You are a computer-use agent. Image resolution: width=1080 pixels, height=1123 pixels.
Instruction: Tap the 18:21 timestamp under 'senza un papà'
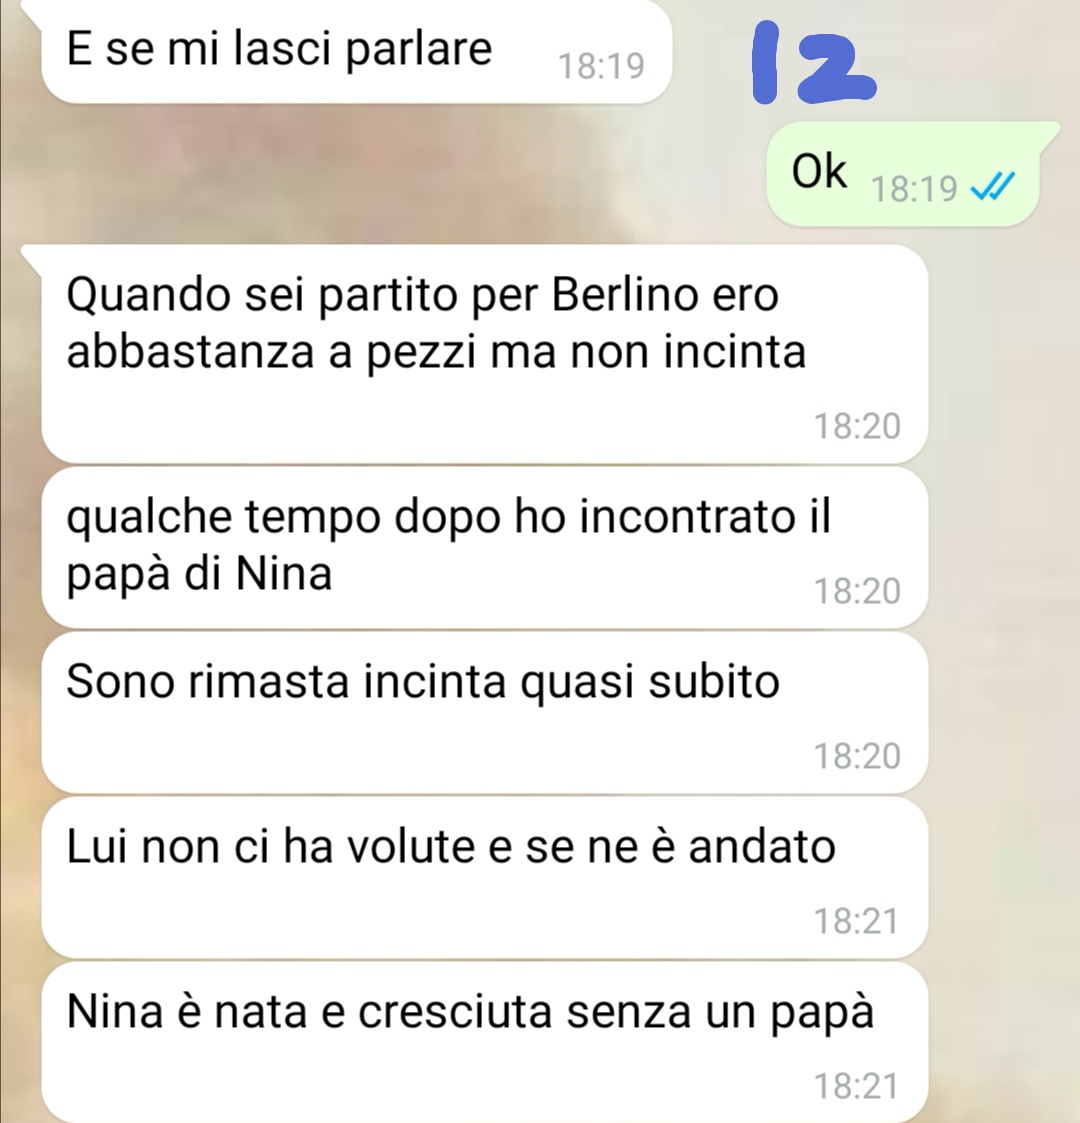pyautogui.click(x=857, y=1086)
